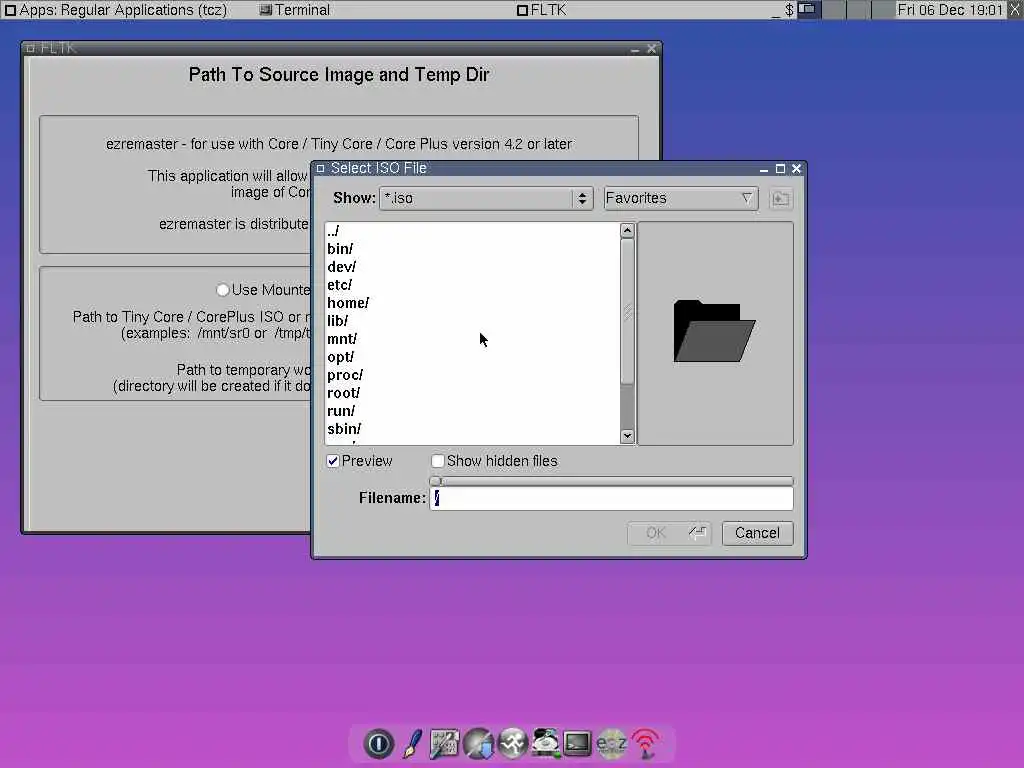1024x768 pixels.
Task: Switch to Apps: Regular Applications taskbar item
Action: pyautogui.click(x=116, y=10)
